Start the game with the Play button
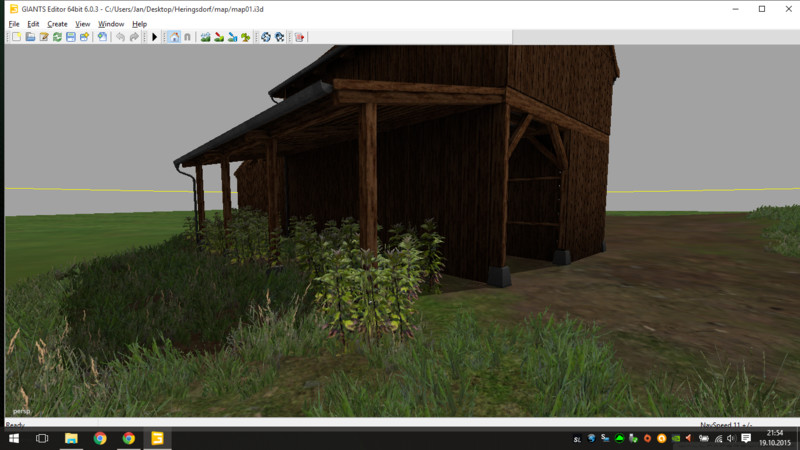800x450 pixels. [155, 37]
